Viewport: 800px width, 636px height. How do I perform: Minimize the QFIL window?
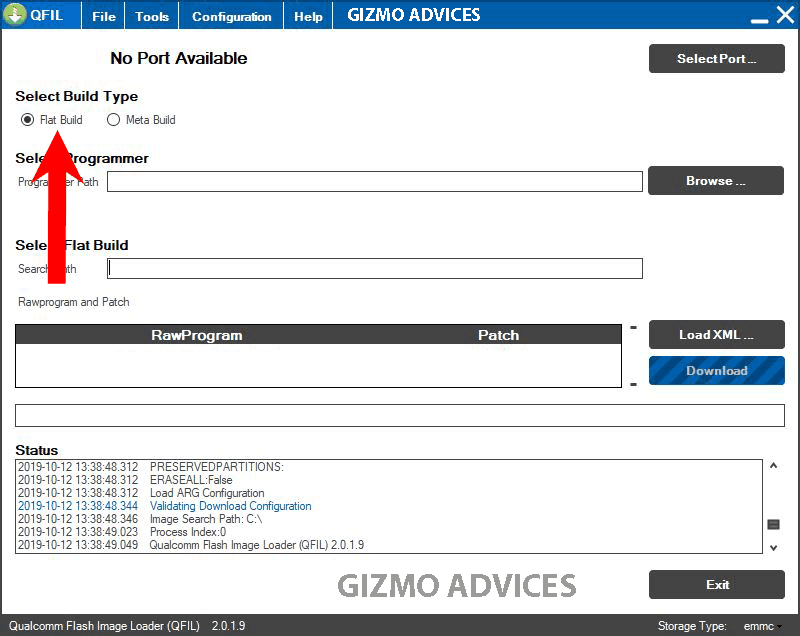[x=759, y=20]
